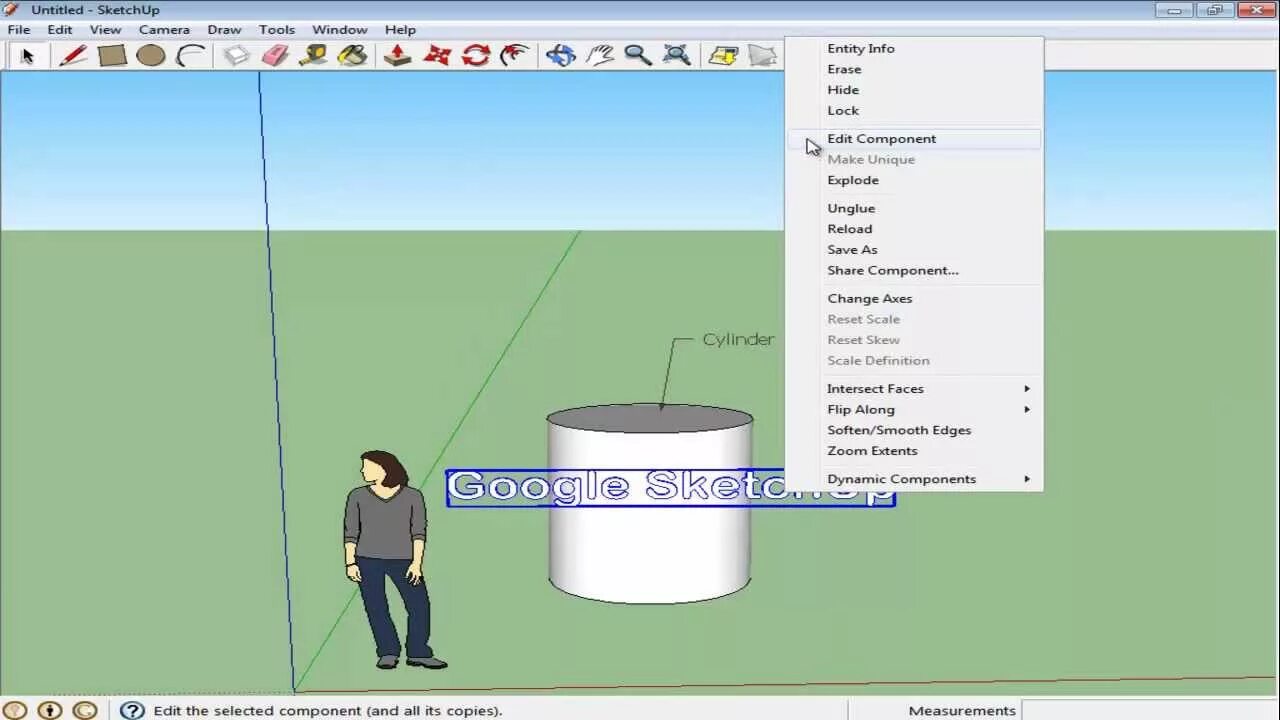Expand the Dynamic Components submenu

pos(914,479)
